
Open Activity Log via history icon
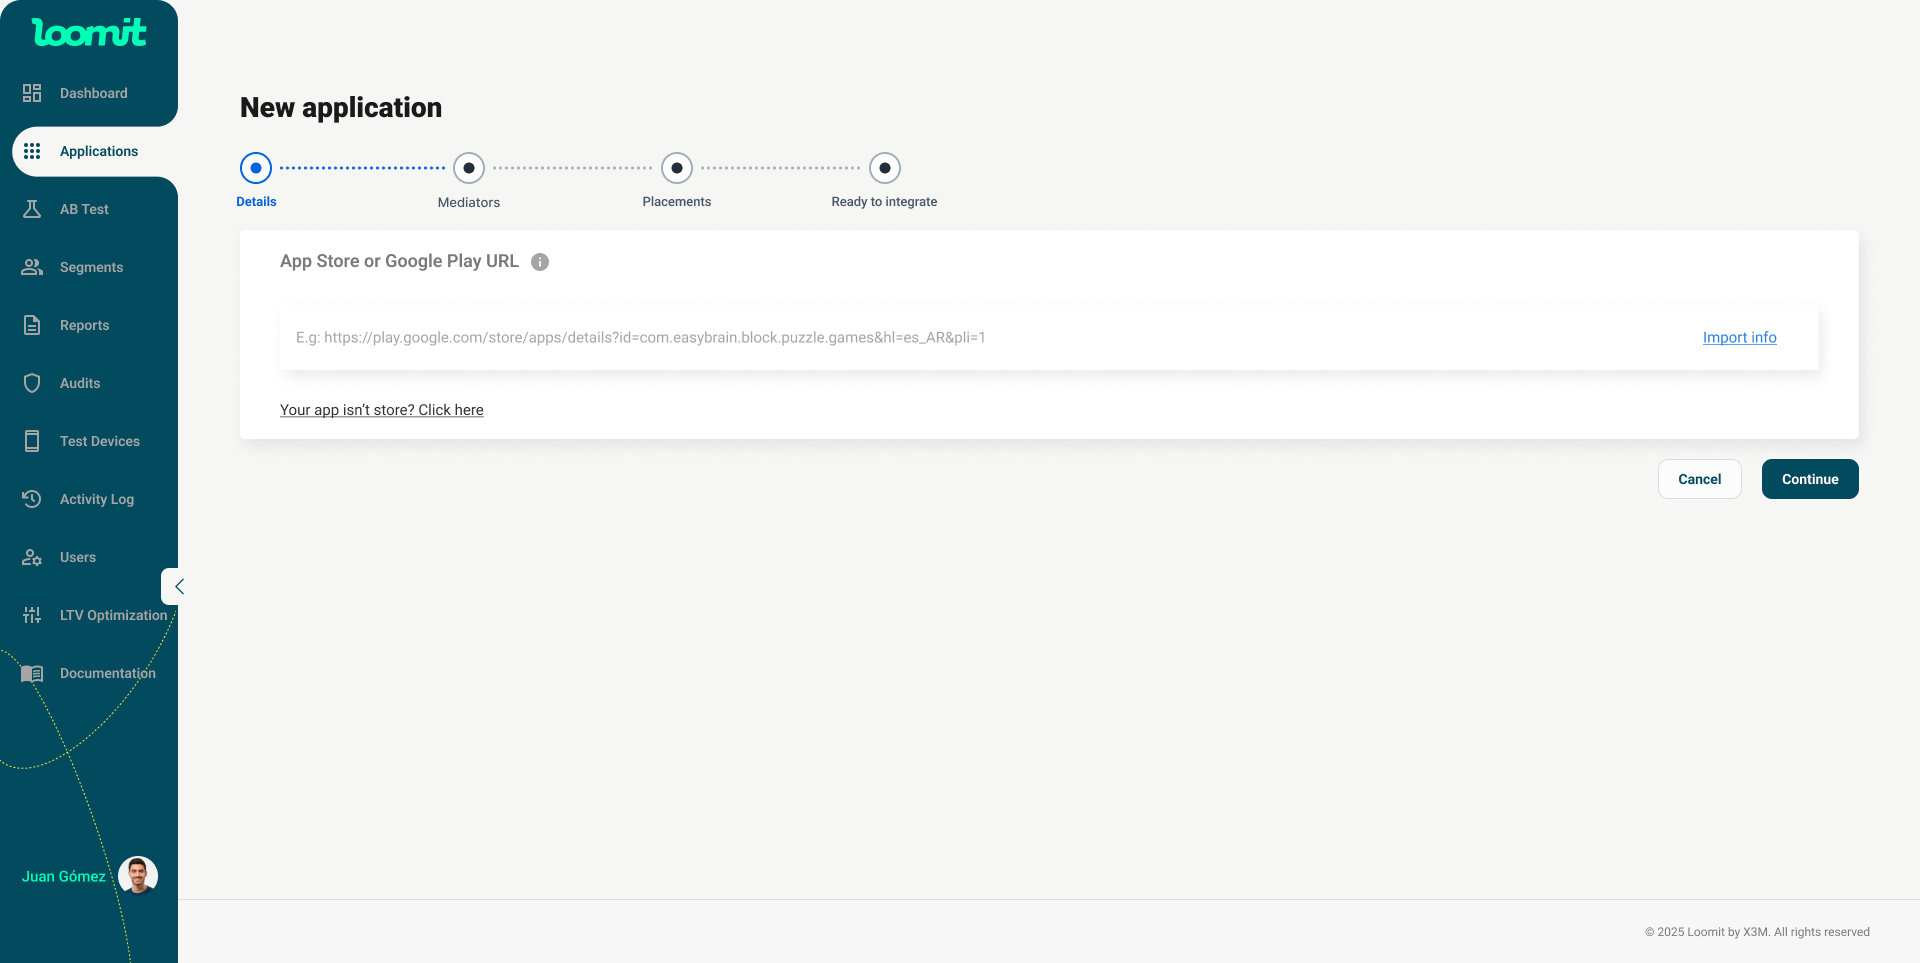pos(32,499)
